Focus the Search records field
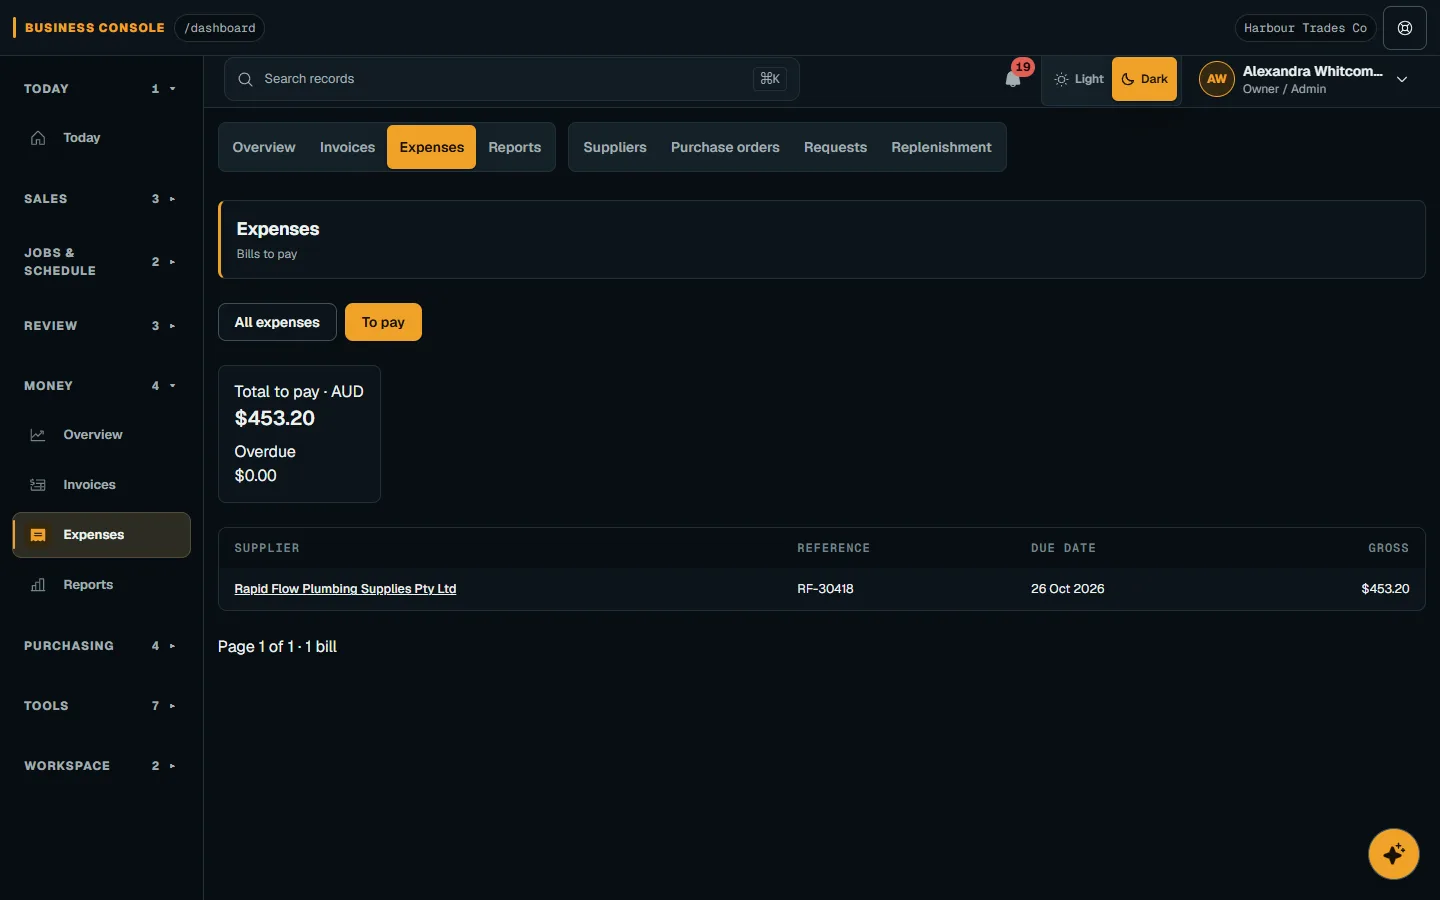This screenshot has width=1440, height=900. [x=512, y=79]
